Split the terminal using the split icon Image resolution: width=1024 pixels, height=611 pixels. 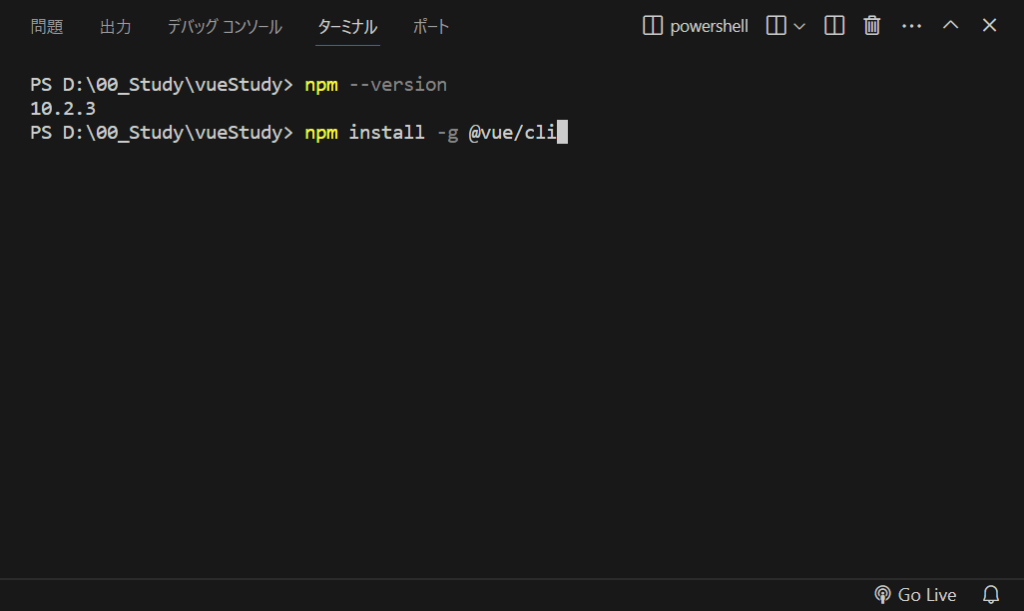pyautogui.click(x=834, y=26)
